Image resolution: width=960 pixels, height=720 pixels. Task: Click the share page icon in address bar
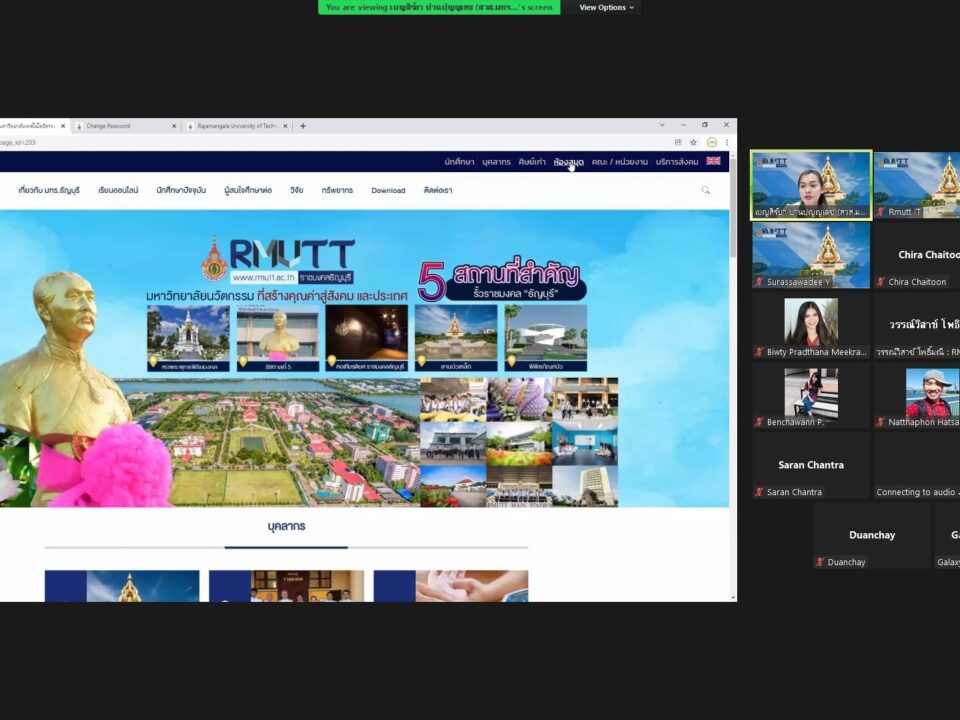(x=678, y=142)
